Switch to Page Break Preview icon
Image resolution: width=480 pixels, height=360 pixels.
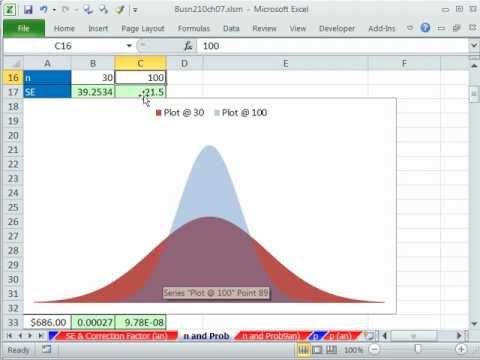331,350
